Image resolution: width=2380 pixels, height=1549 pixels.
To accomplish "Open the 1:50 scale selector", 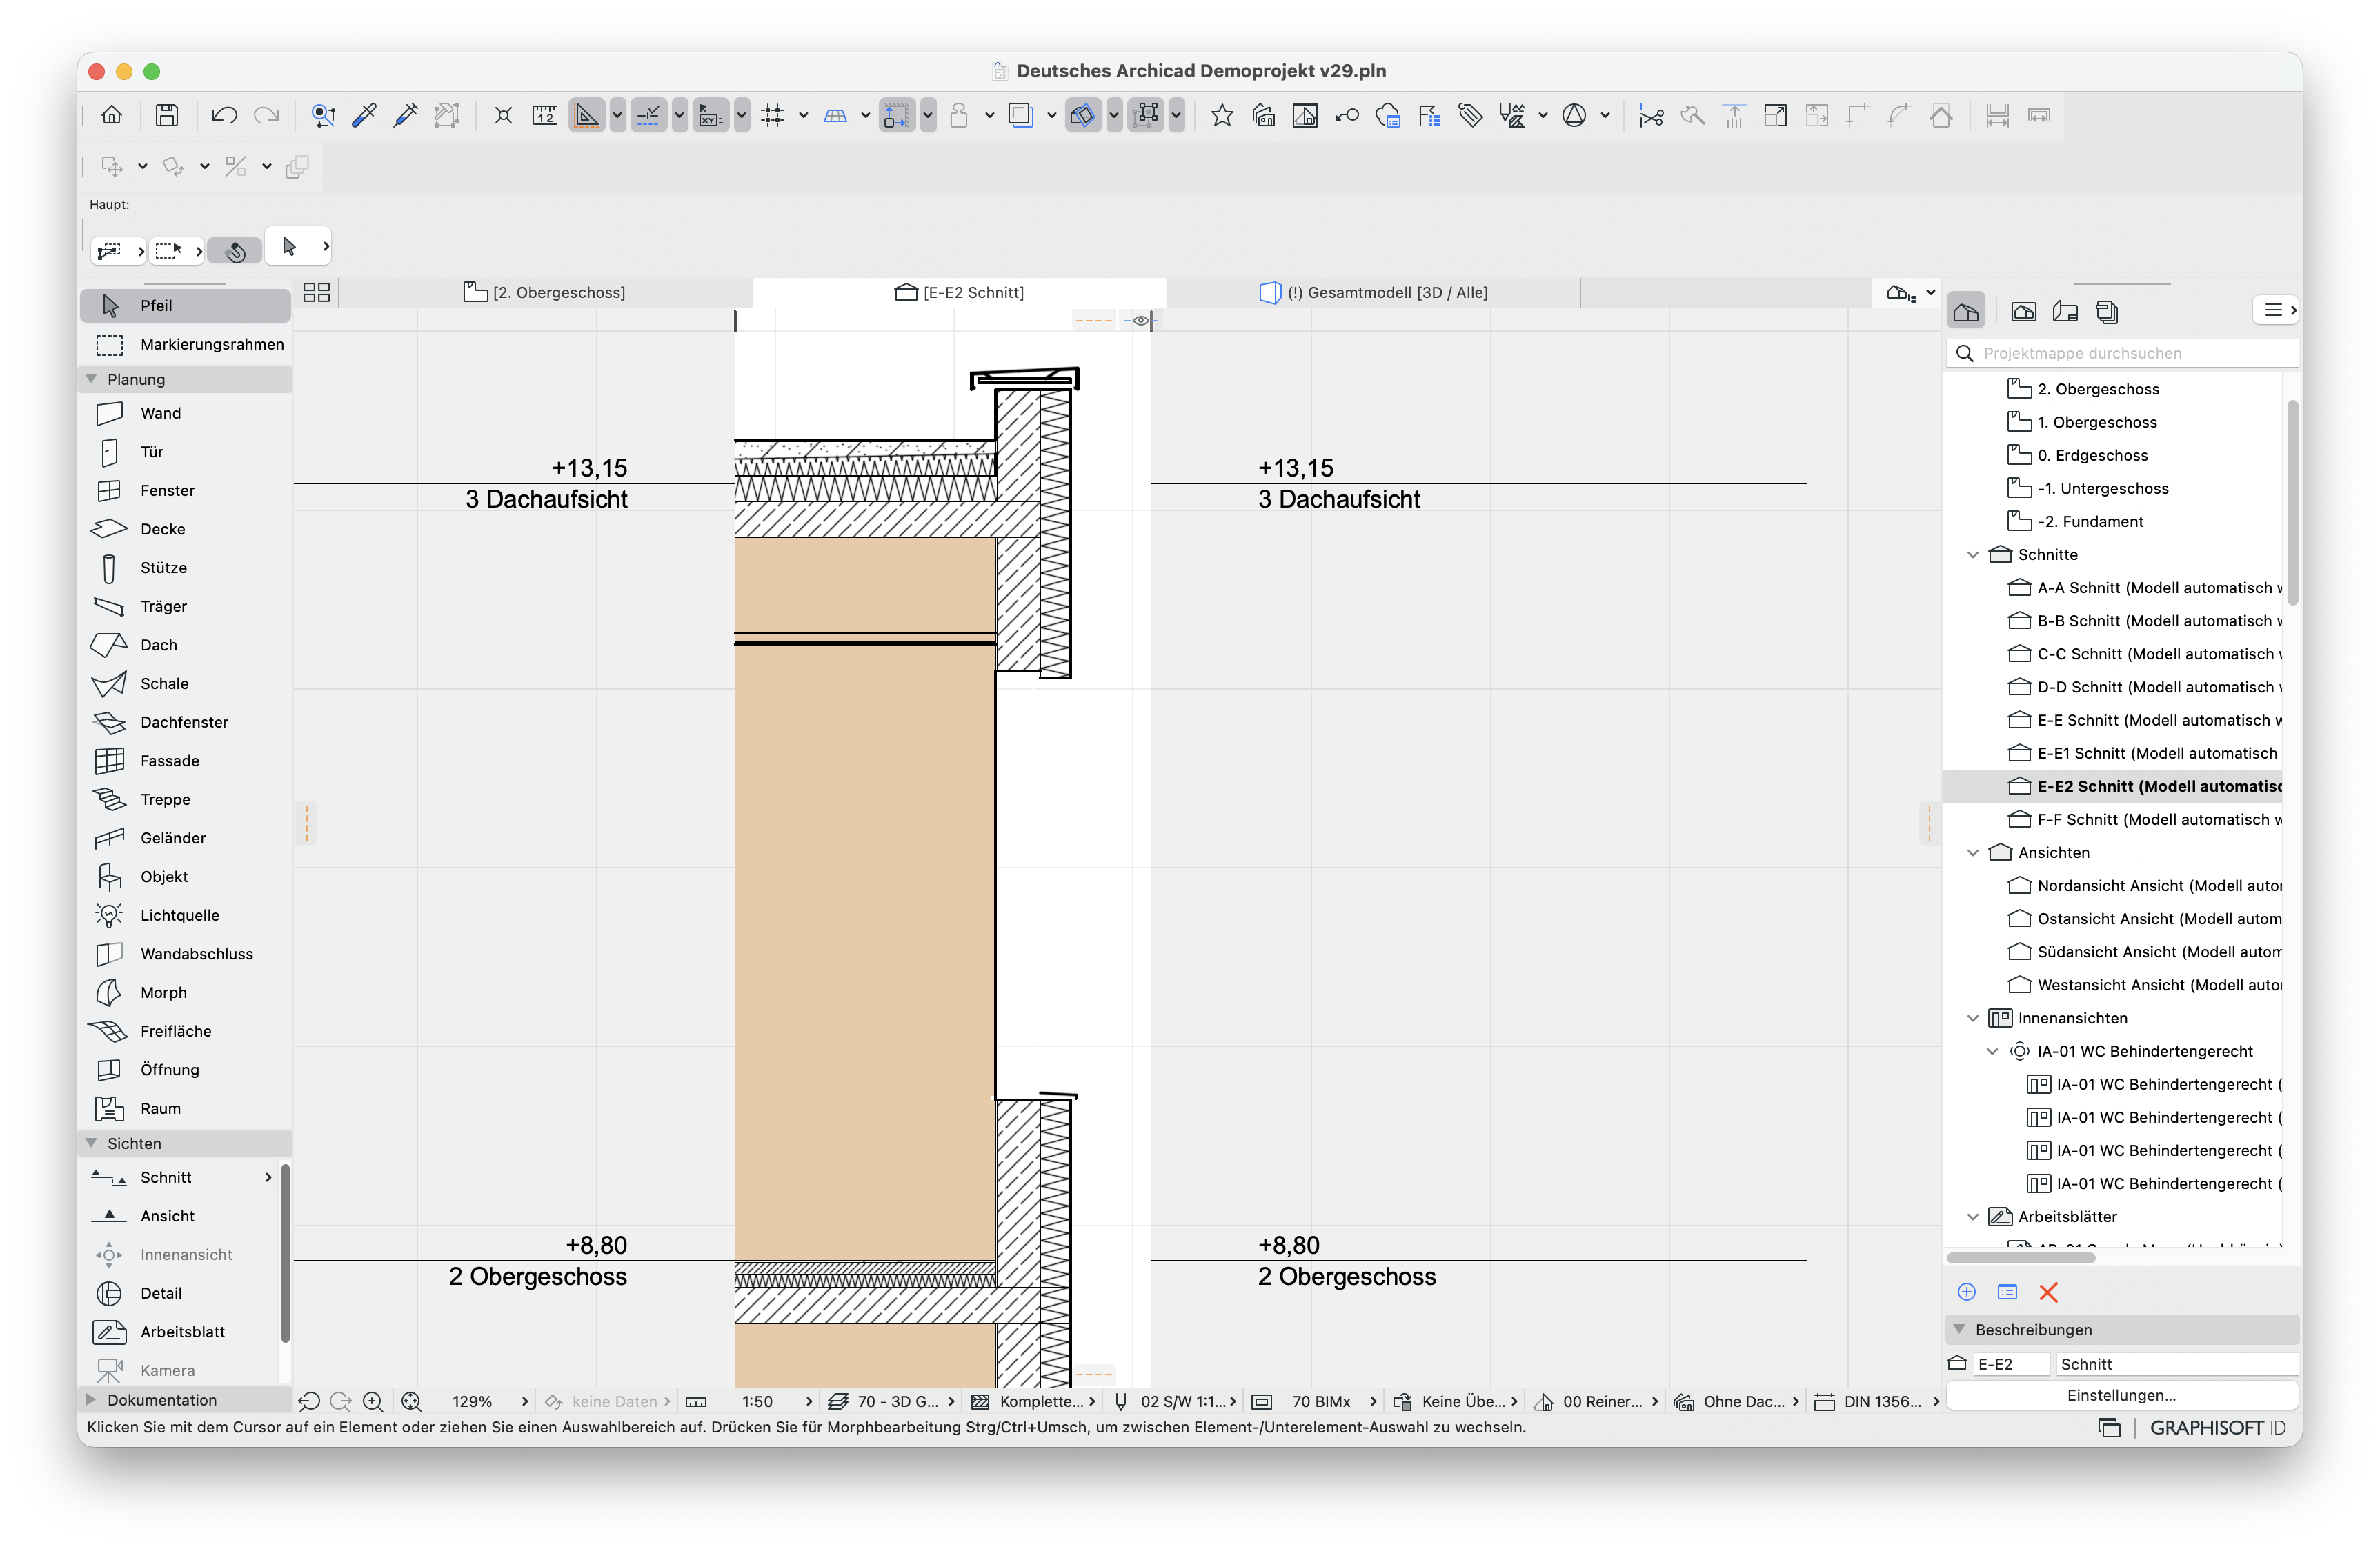I will [776, 1401].
